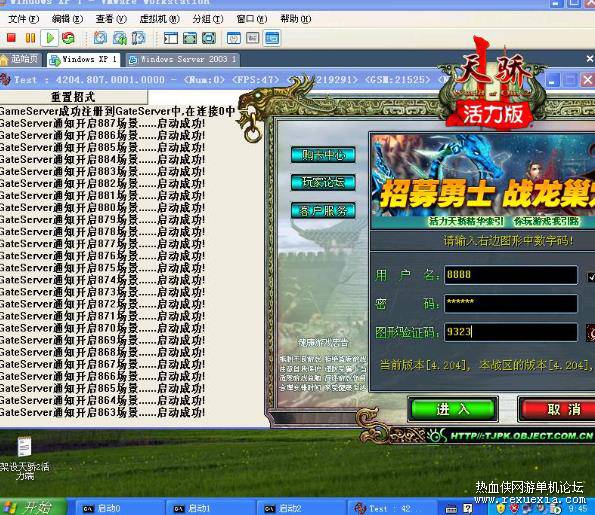Click the Full Screen mode icon
Image resolution: width=595 pixels, height=515 pixels.
point(190,38)
